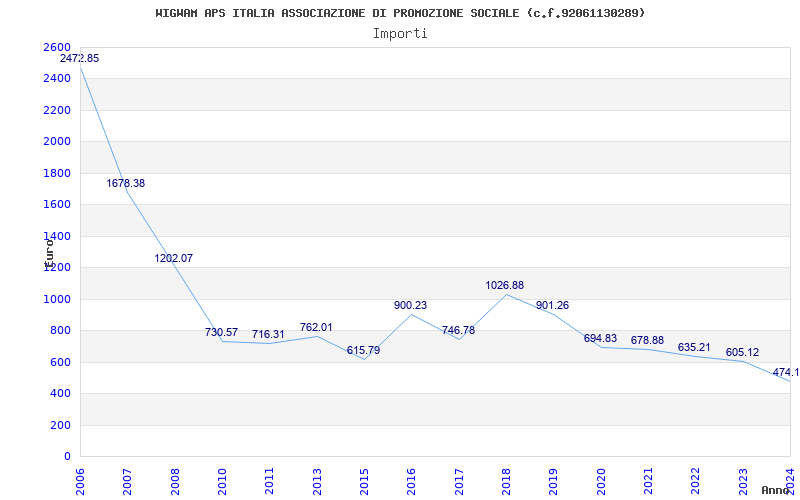The width and height of the screenshot is (800, 500).
Task: Click the 2006 x-axis year label
Action: 80,481
